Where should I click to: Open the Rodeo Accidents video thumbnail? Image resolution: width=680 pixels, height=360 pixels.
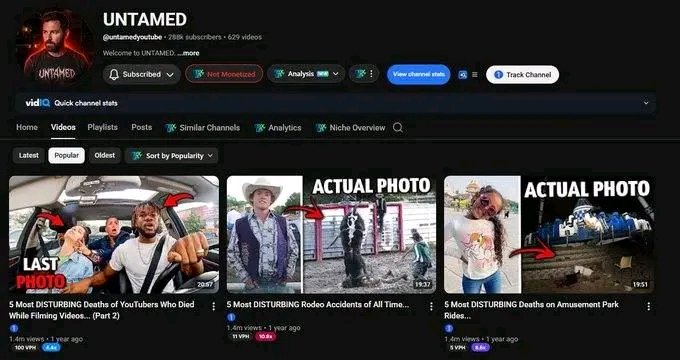click(331, 234)
